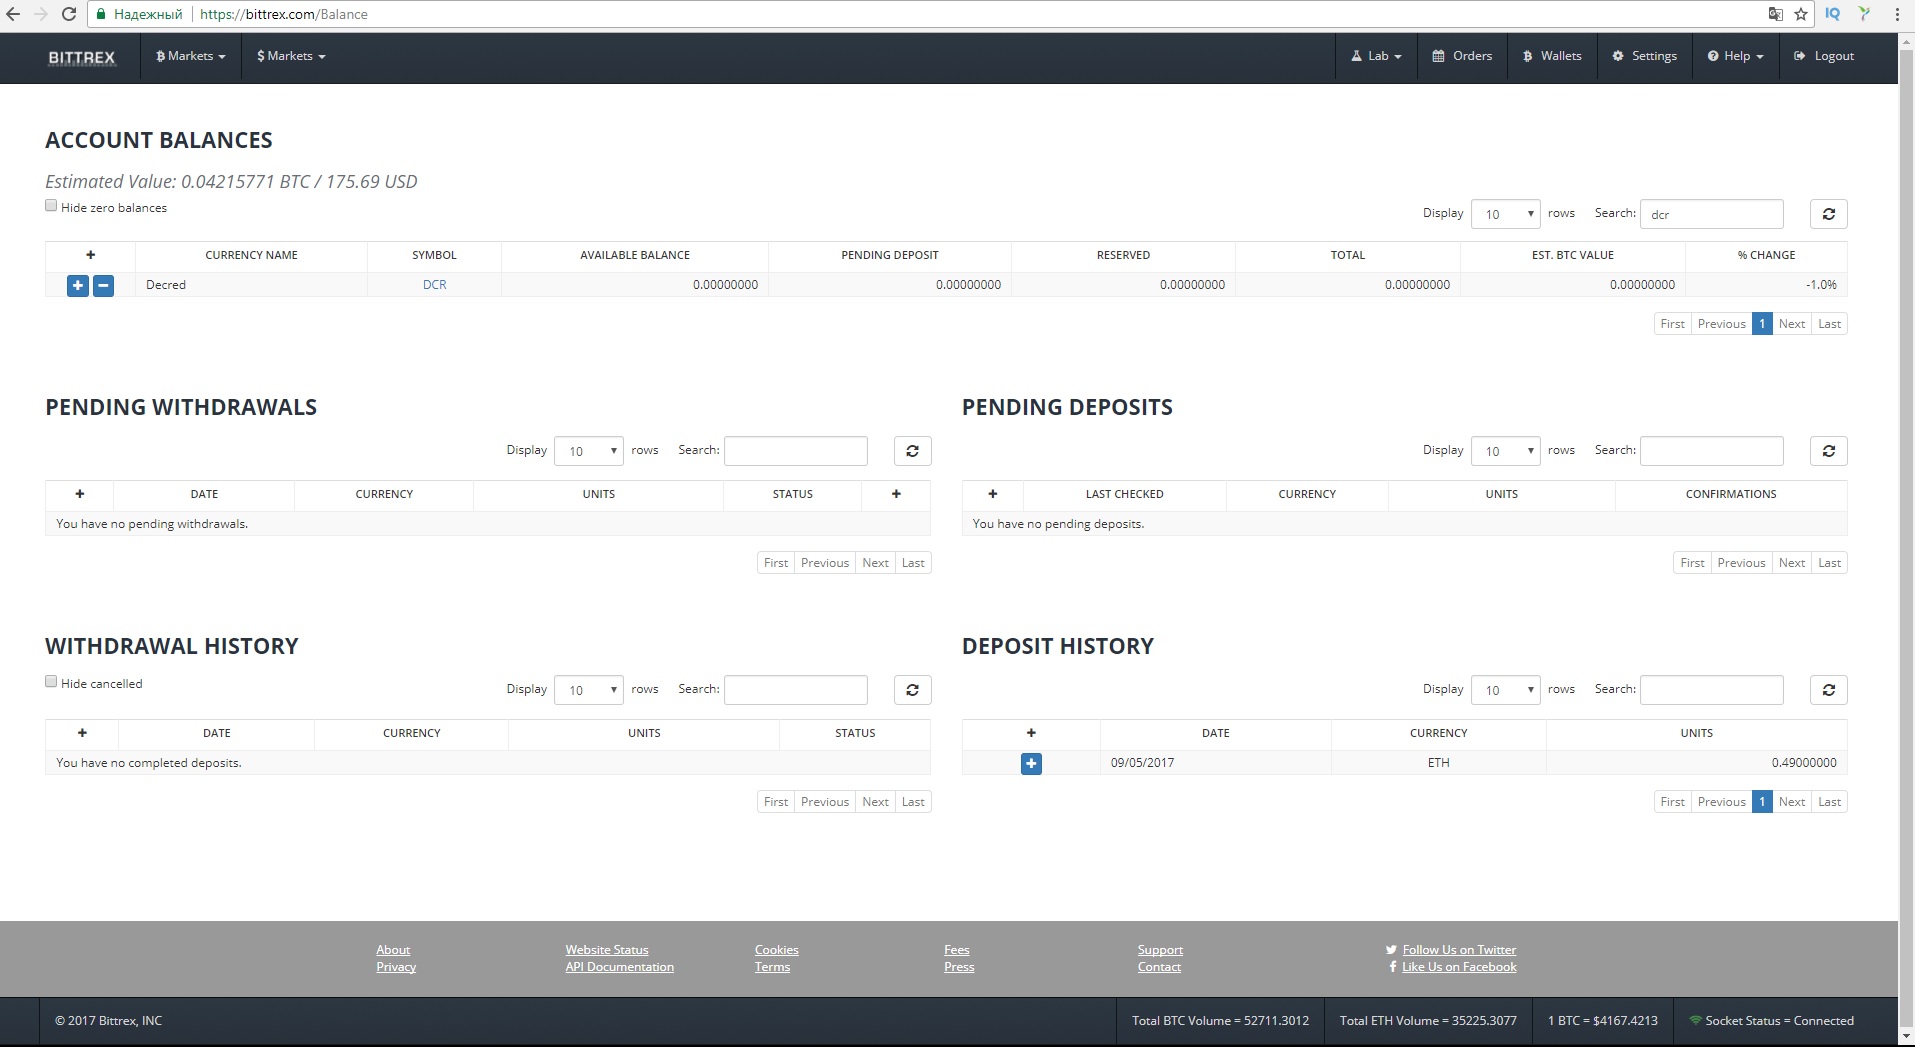Refresh the Account Balances table
The height and width of the screenshot is (1047, 1915).
point(1828,214)
